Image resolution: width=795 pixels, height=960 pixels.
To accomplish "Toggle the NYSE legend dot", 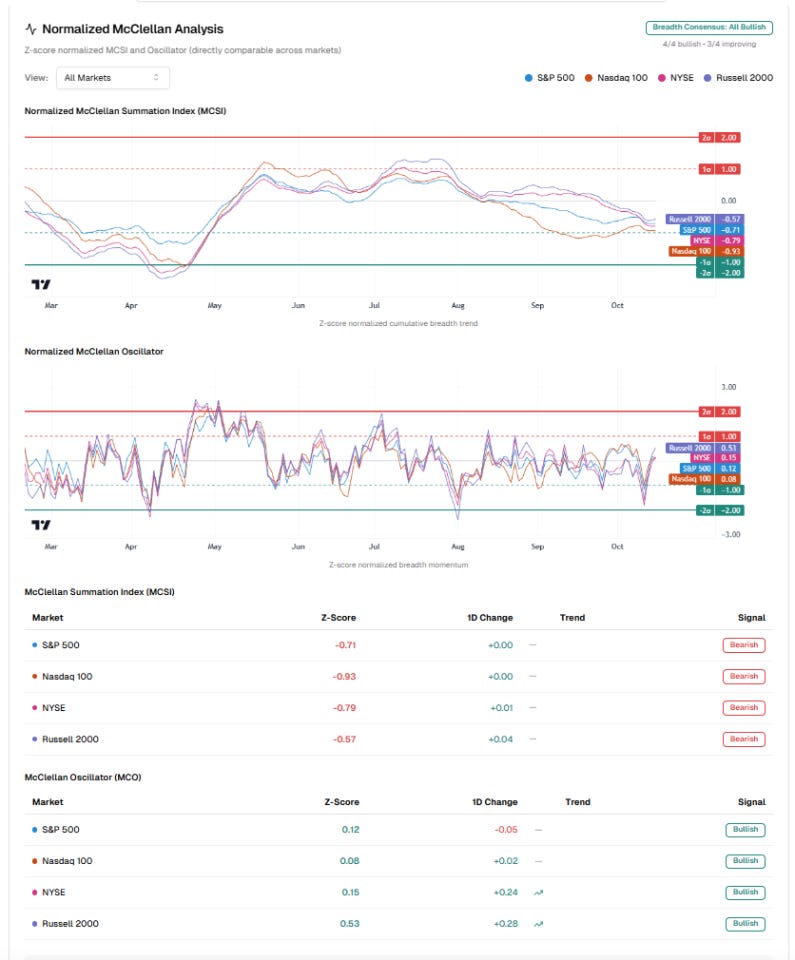I will [661, 78].
